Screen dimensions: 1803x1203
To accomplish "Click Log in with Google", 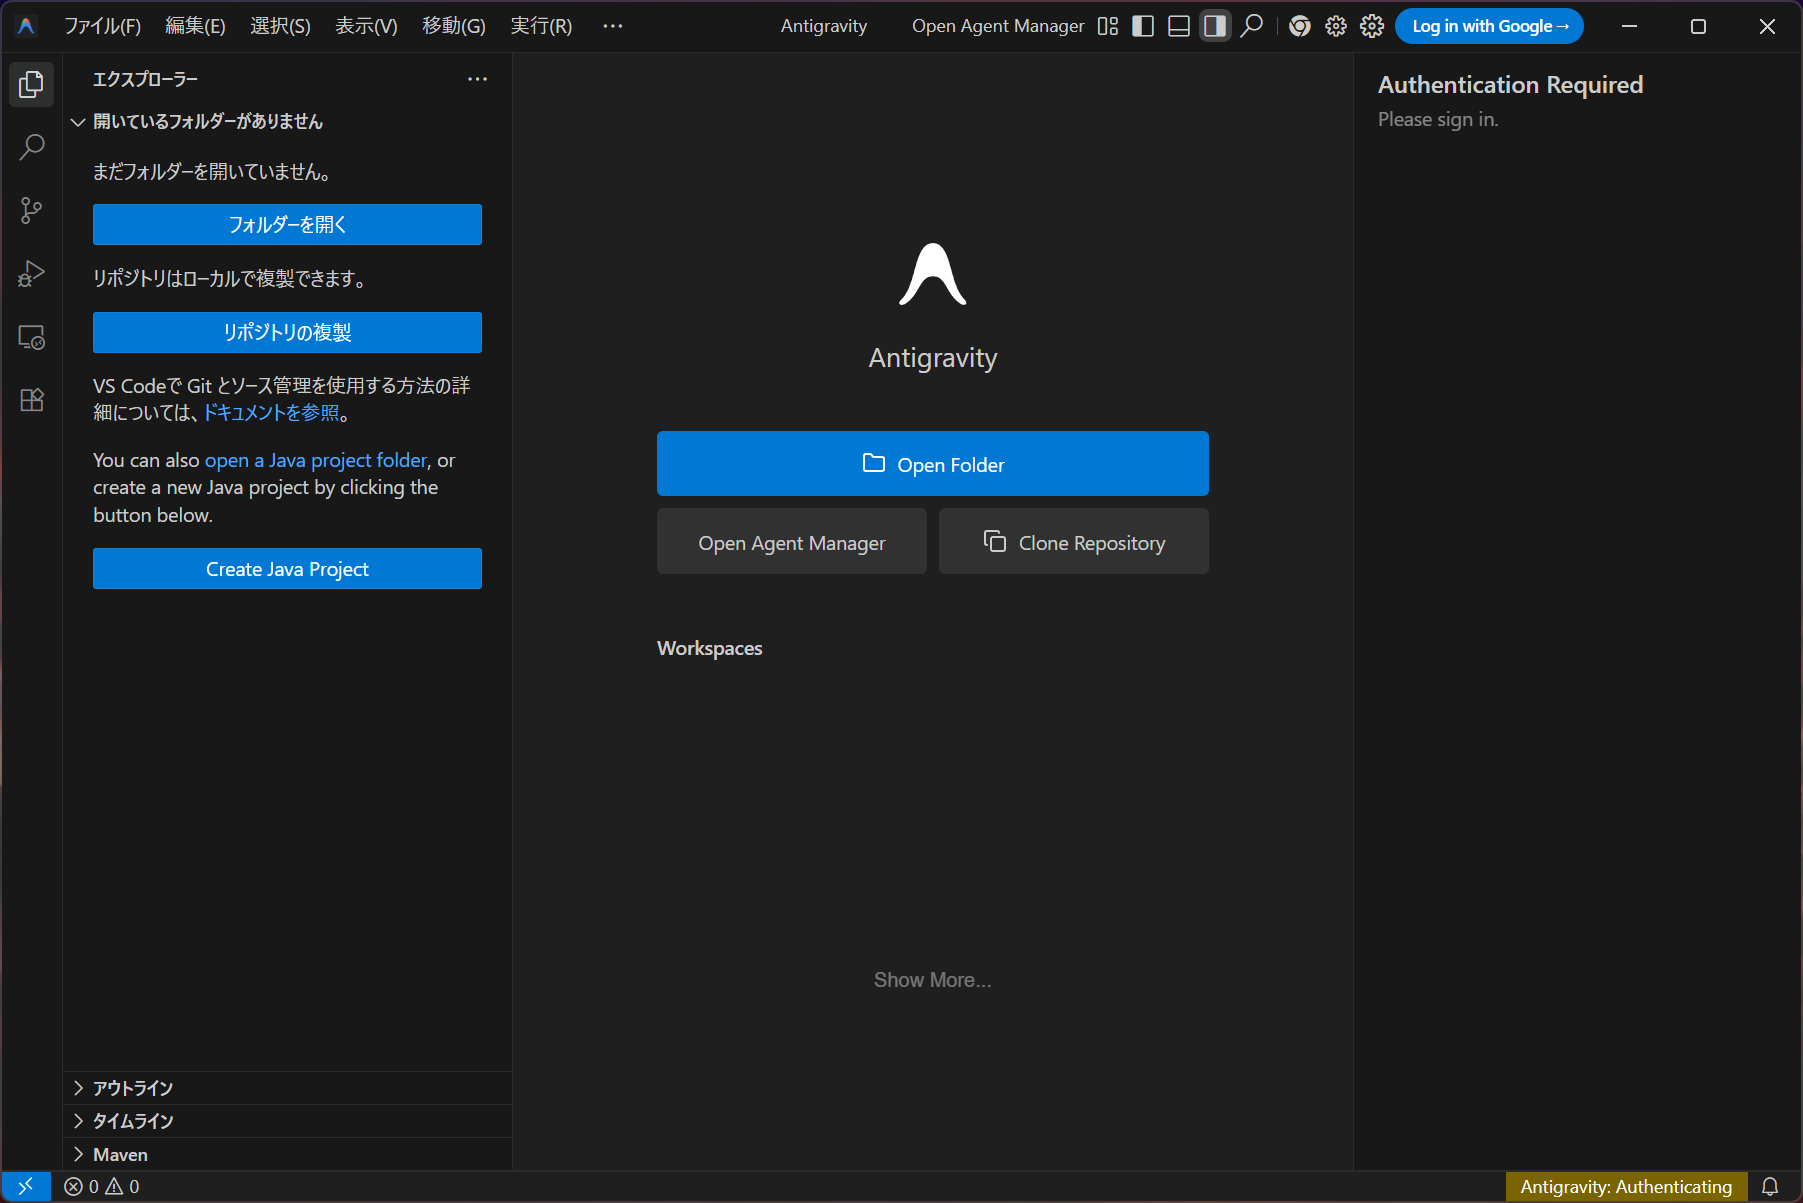I will 1489,26.
